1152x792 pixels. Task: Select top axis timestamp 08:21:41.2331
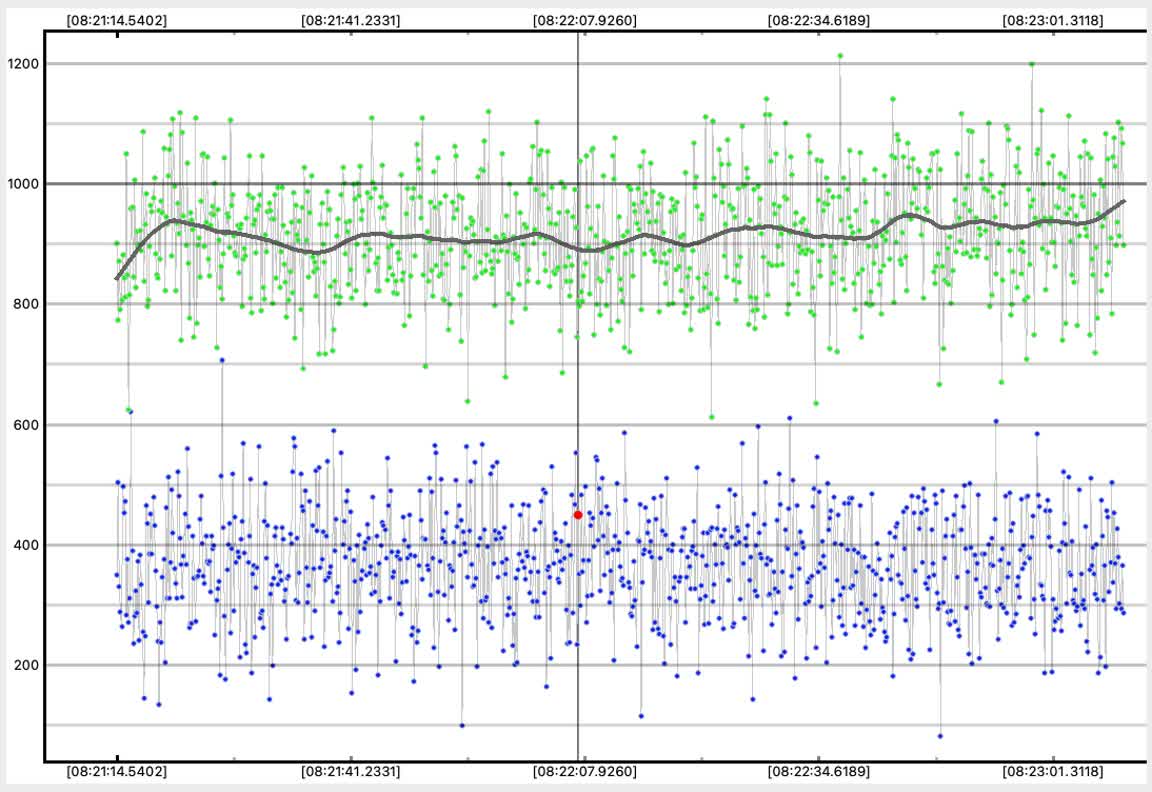point(351,19)
